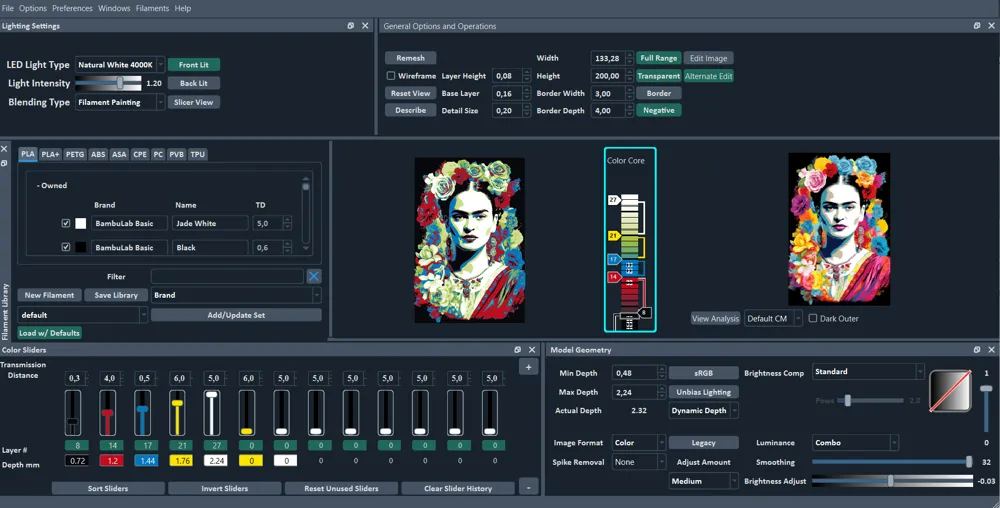Open the Brightness Comp Standard dropdown
Screen dimensions: 1000x508
869,372
